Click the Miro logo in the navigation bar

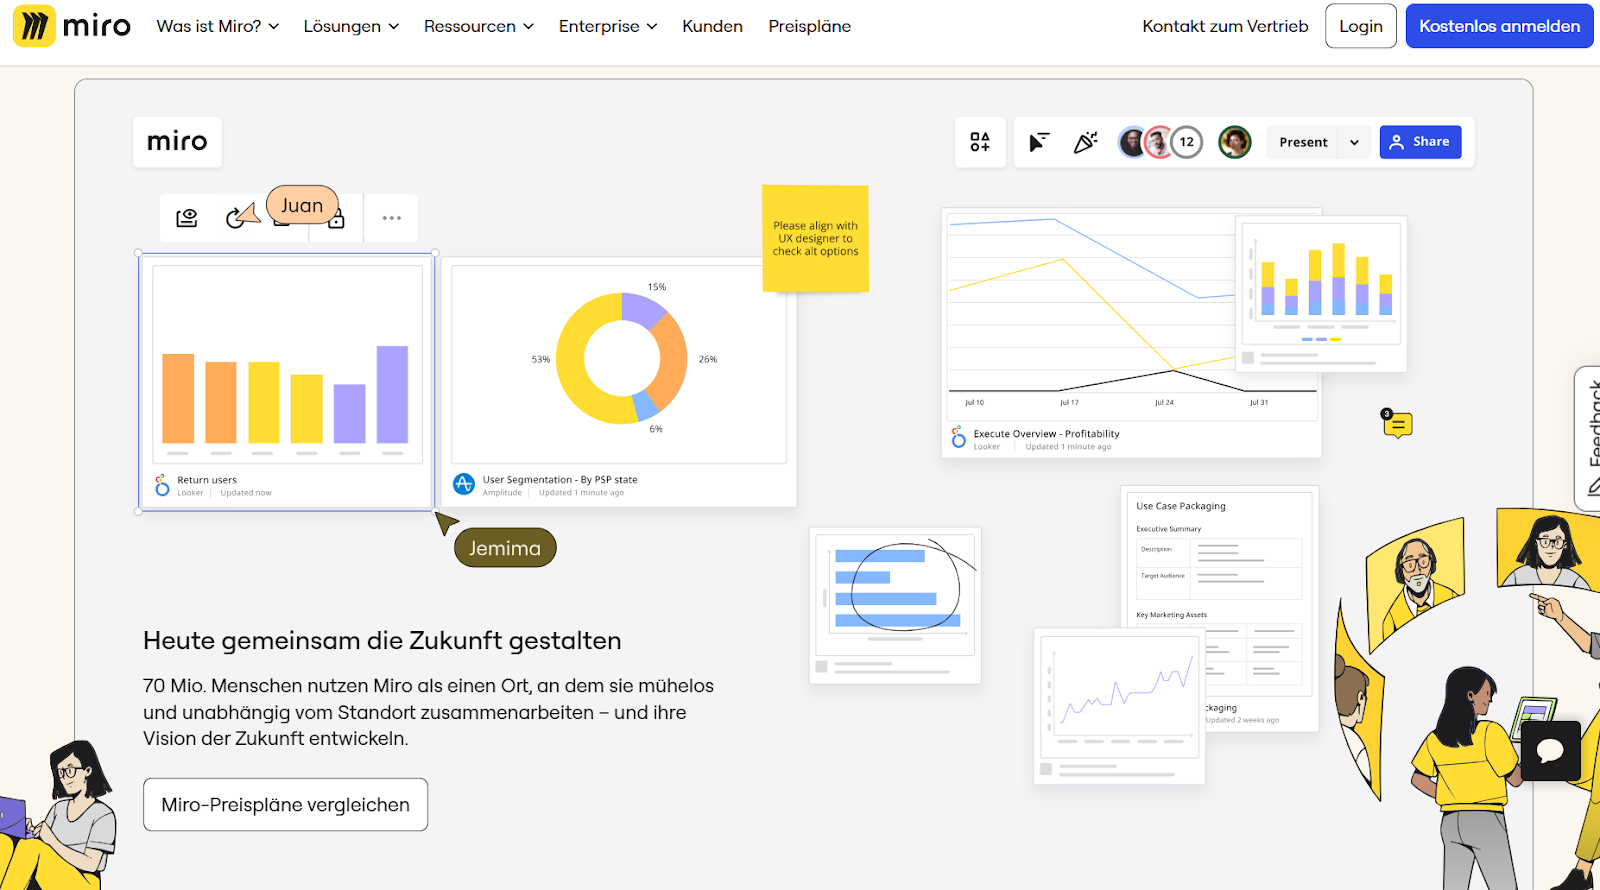click(x=72, y=26)
